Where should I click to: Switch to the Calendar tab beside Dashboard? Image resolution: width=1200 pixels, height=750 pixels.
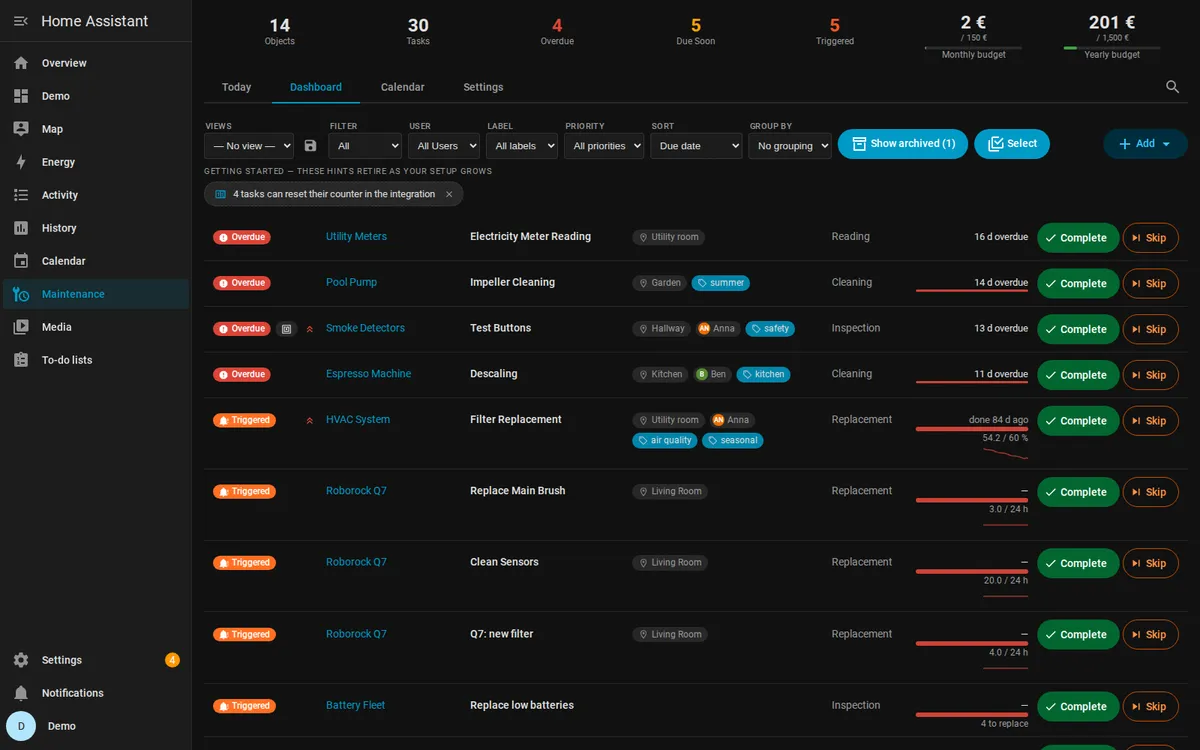pyautogui.click(x=403, y=87)
